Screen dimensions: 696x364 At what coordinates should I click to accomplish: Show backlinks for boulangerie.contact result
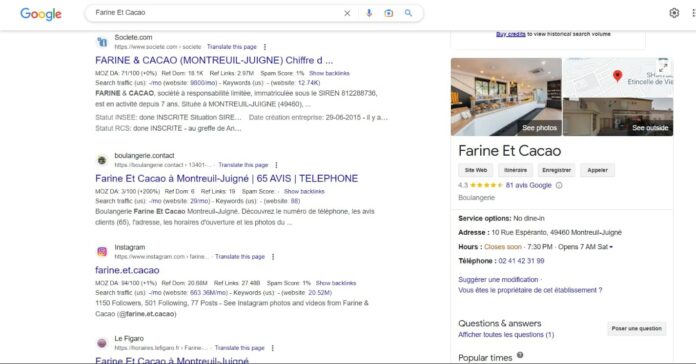[x=304, y=191]
